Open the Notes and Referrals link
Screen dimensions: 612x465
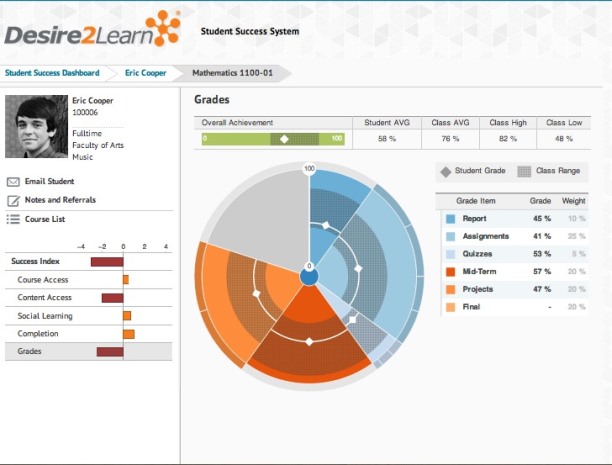60,200
